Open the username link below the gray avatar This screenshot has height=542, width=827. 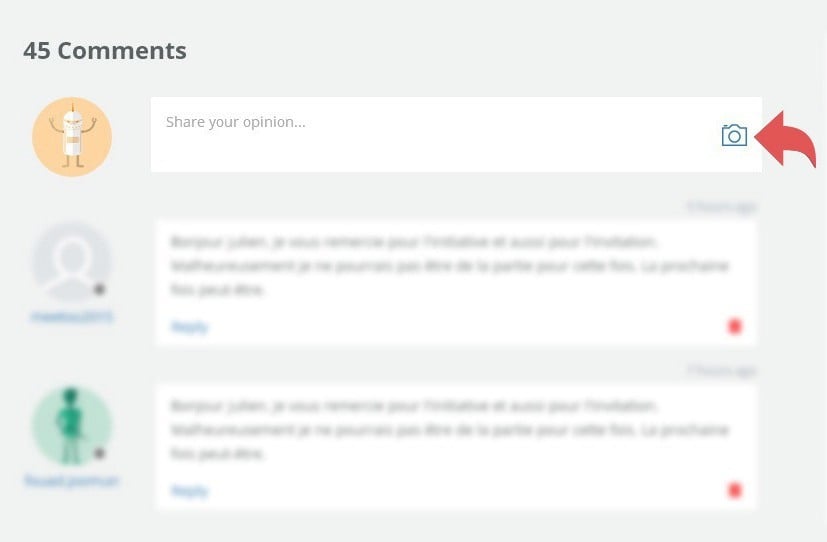click(71, 317)
